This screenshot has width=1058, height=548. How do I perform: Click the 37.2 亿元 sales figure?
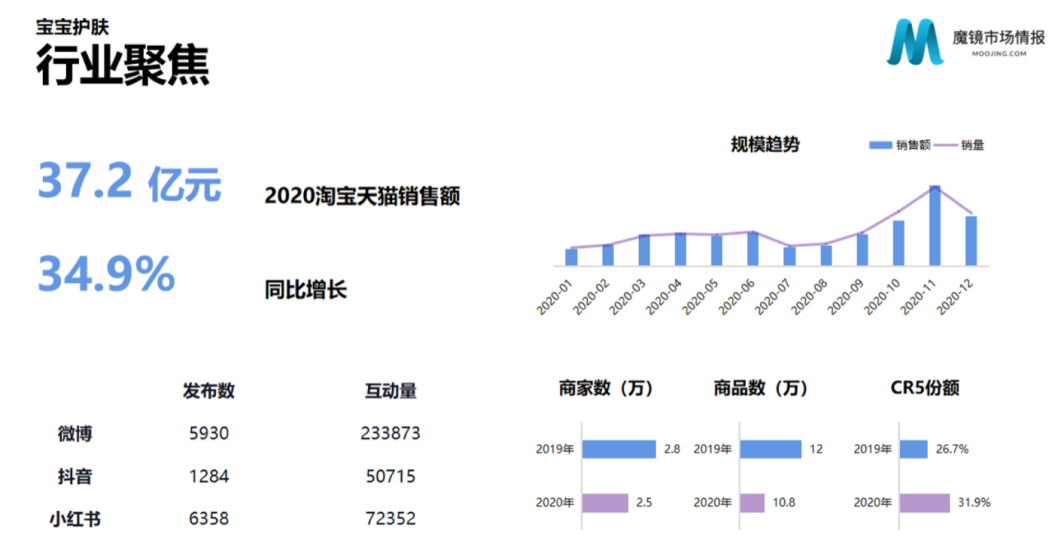click(130, 182)
